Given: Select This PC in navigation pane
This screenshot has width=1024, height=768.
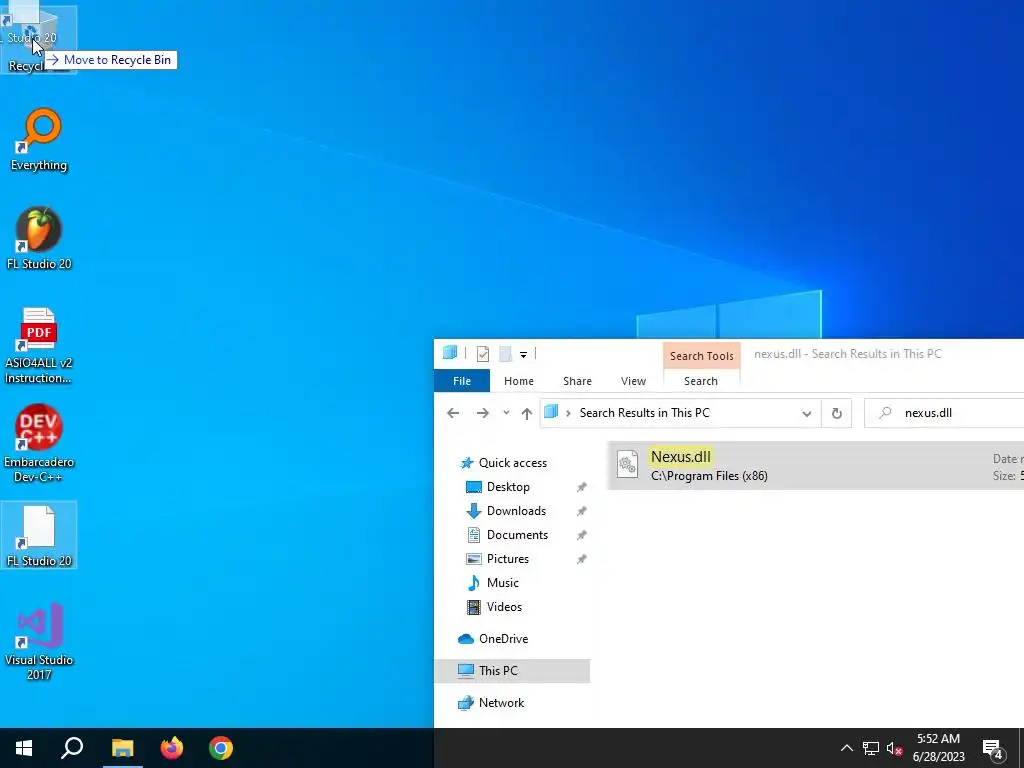Looking at the screenshot, I should tap(511, 671).
